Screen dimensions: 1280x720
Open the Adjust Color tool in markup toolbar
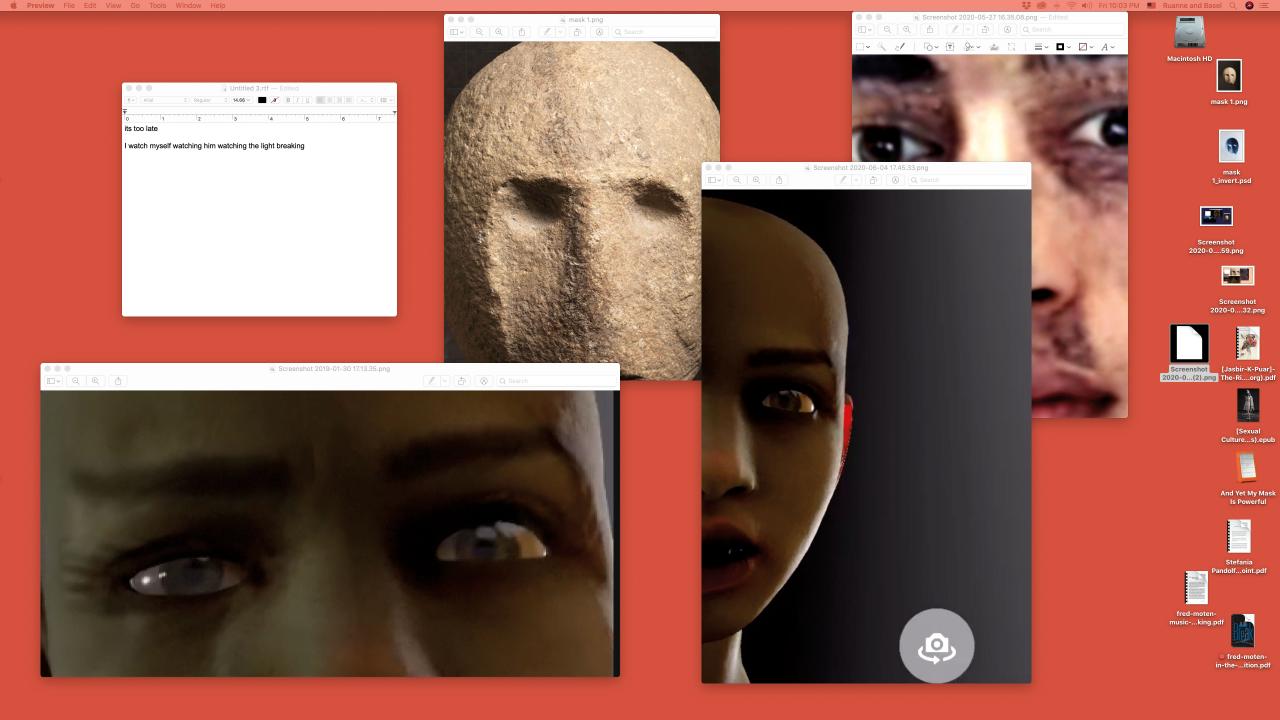994,47
